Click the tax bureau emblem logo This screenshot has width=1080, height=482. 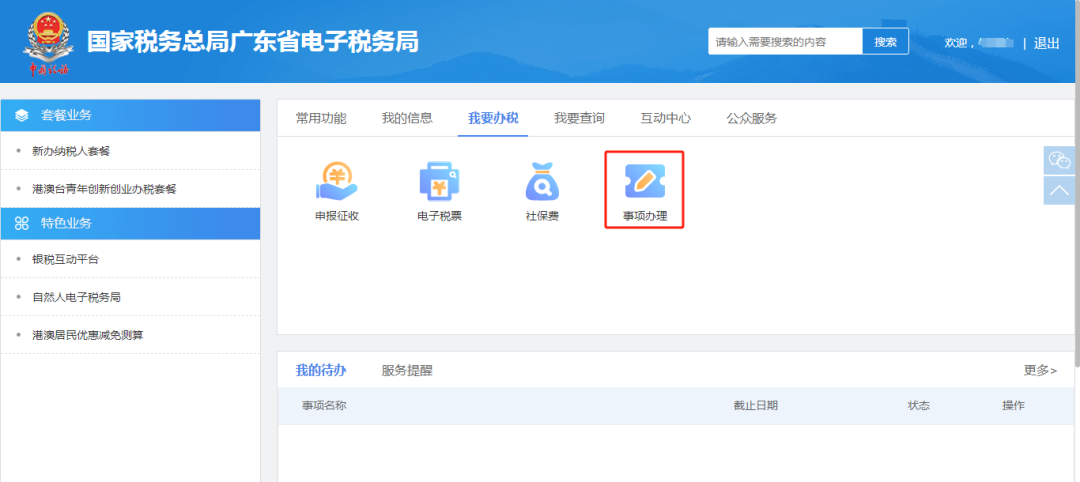[x=47, y=43]
